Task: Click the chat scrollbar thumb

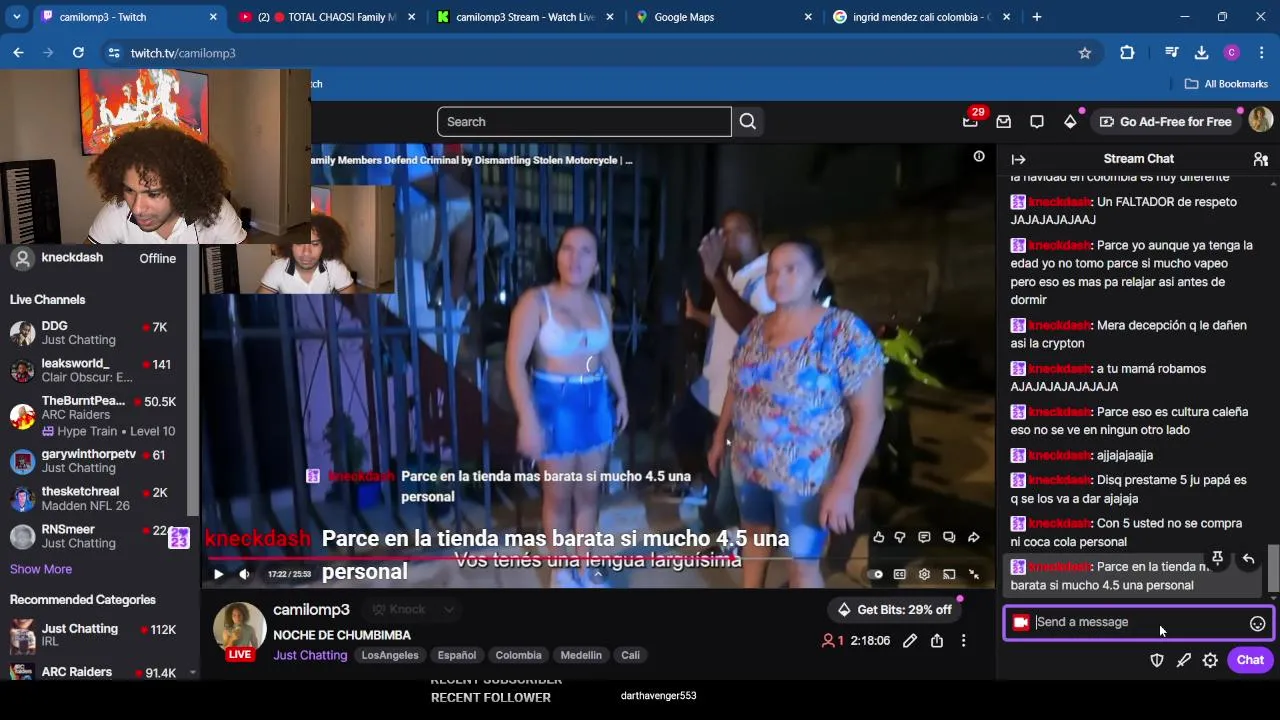Action: point(1273,568)
